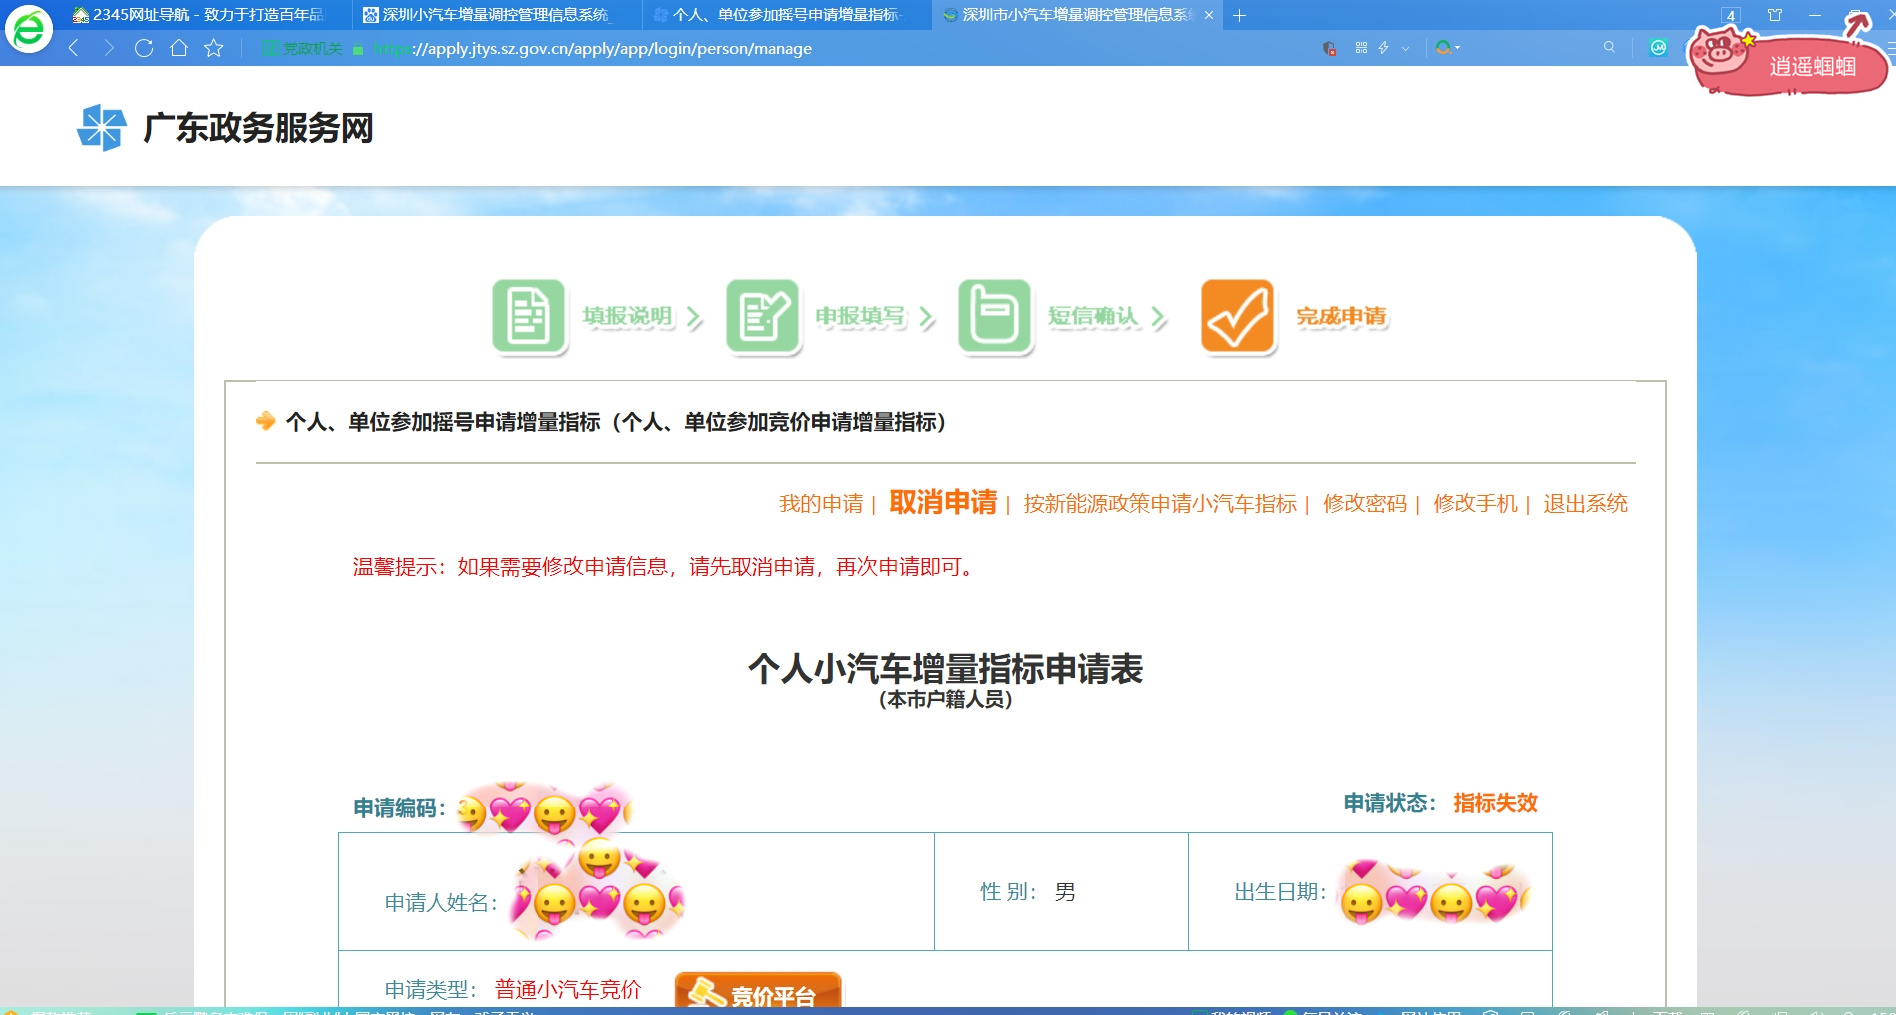
Task: Click the 短信确认 step label
Action: (x=1094, y=316)
